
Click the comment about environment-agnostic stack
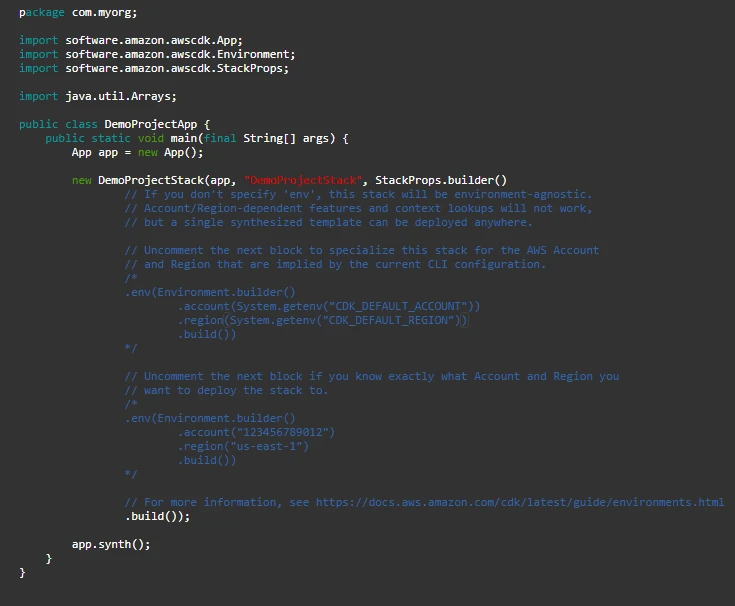pyautogui.click(x=367, y=194)
